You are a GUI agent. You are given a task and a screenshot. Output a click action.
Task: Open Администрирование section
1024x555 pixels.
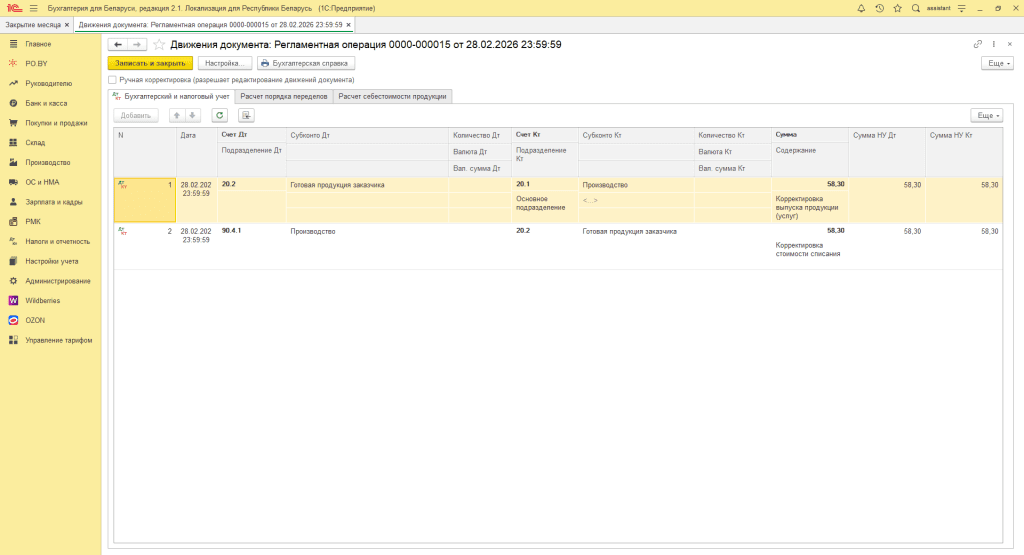[57, 281]
